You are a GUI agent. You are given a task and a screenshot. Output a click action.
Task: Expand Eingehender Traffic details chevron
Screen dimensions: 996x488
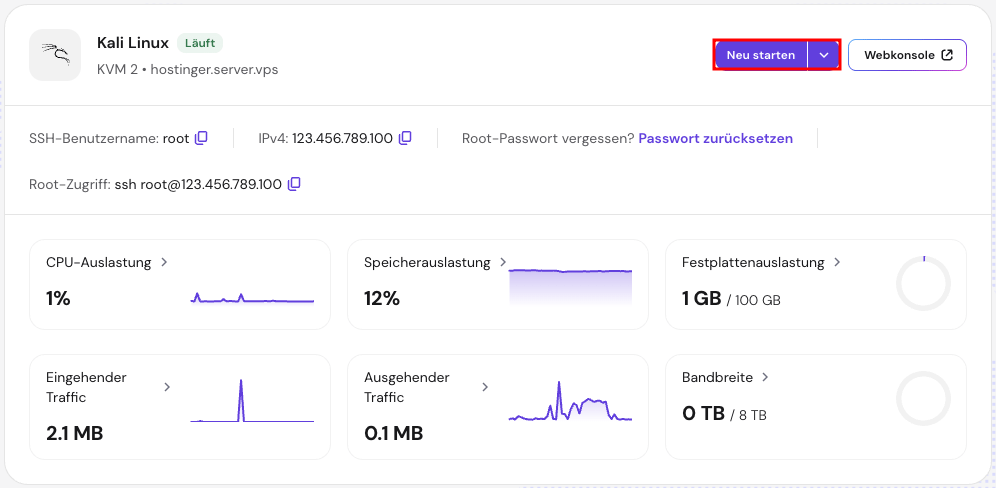tap(167, 387)
